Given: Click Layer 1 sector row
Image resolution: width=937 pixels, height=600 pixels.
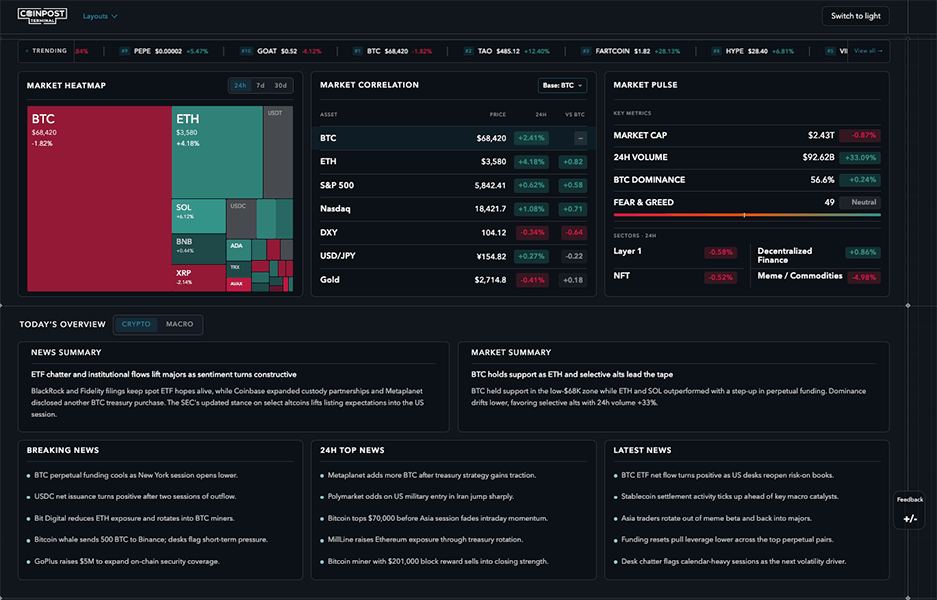Looking at the screenshot, I should tap(675, 252).
